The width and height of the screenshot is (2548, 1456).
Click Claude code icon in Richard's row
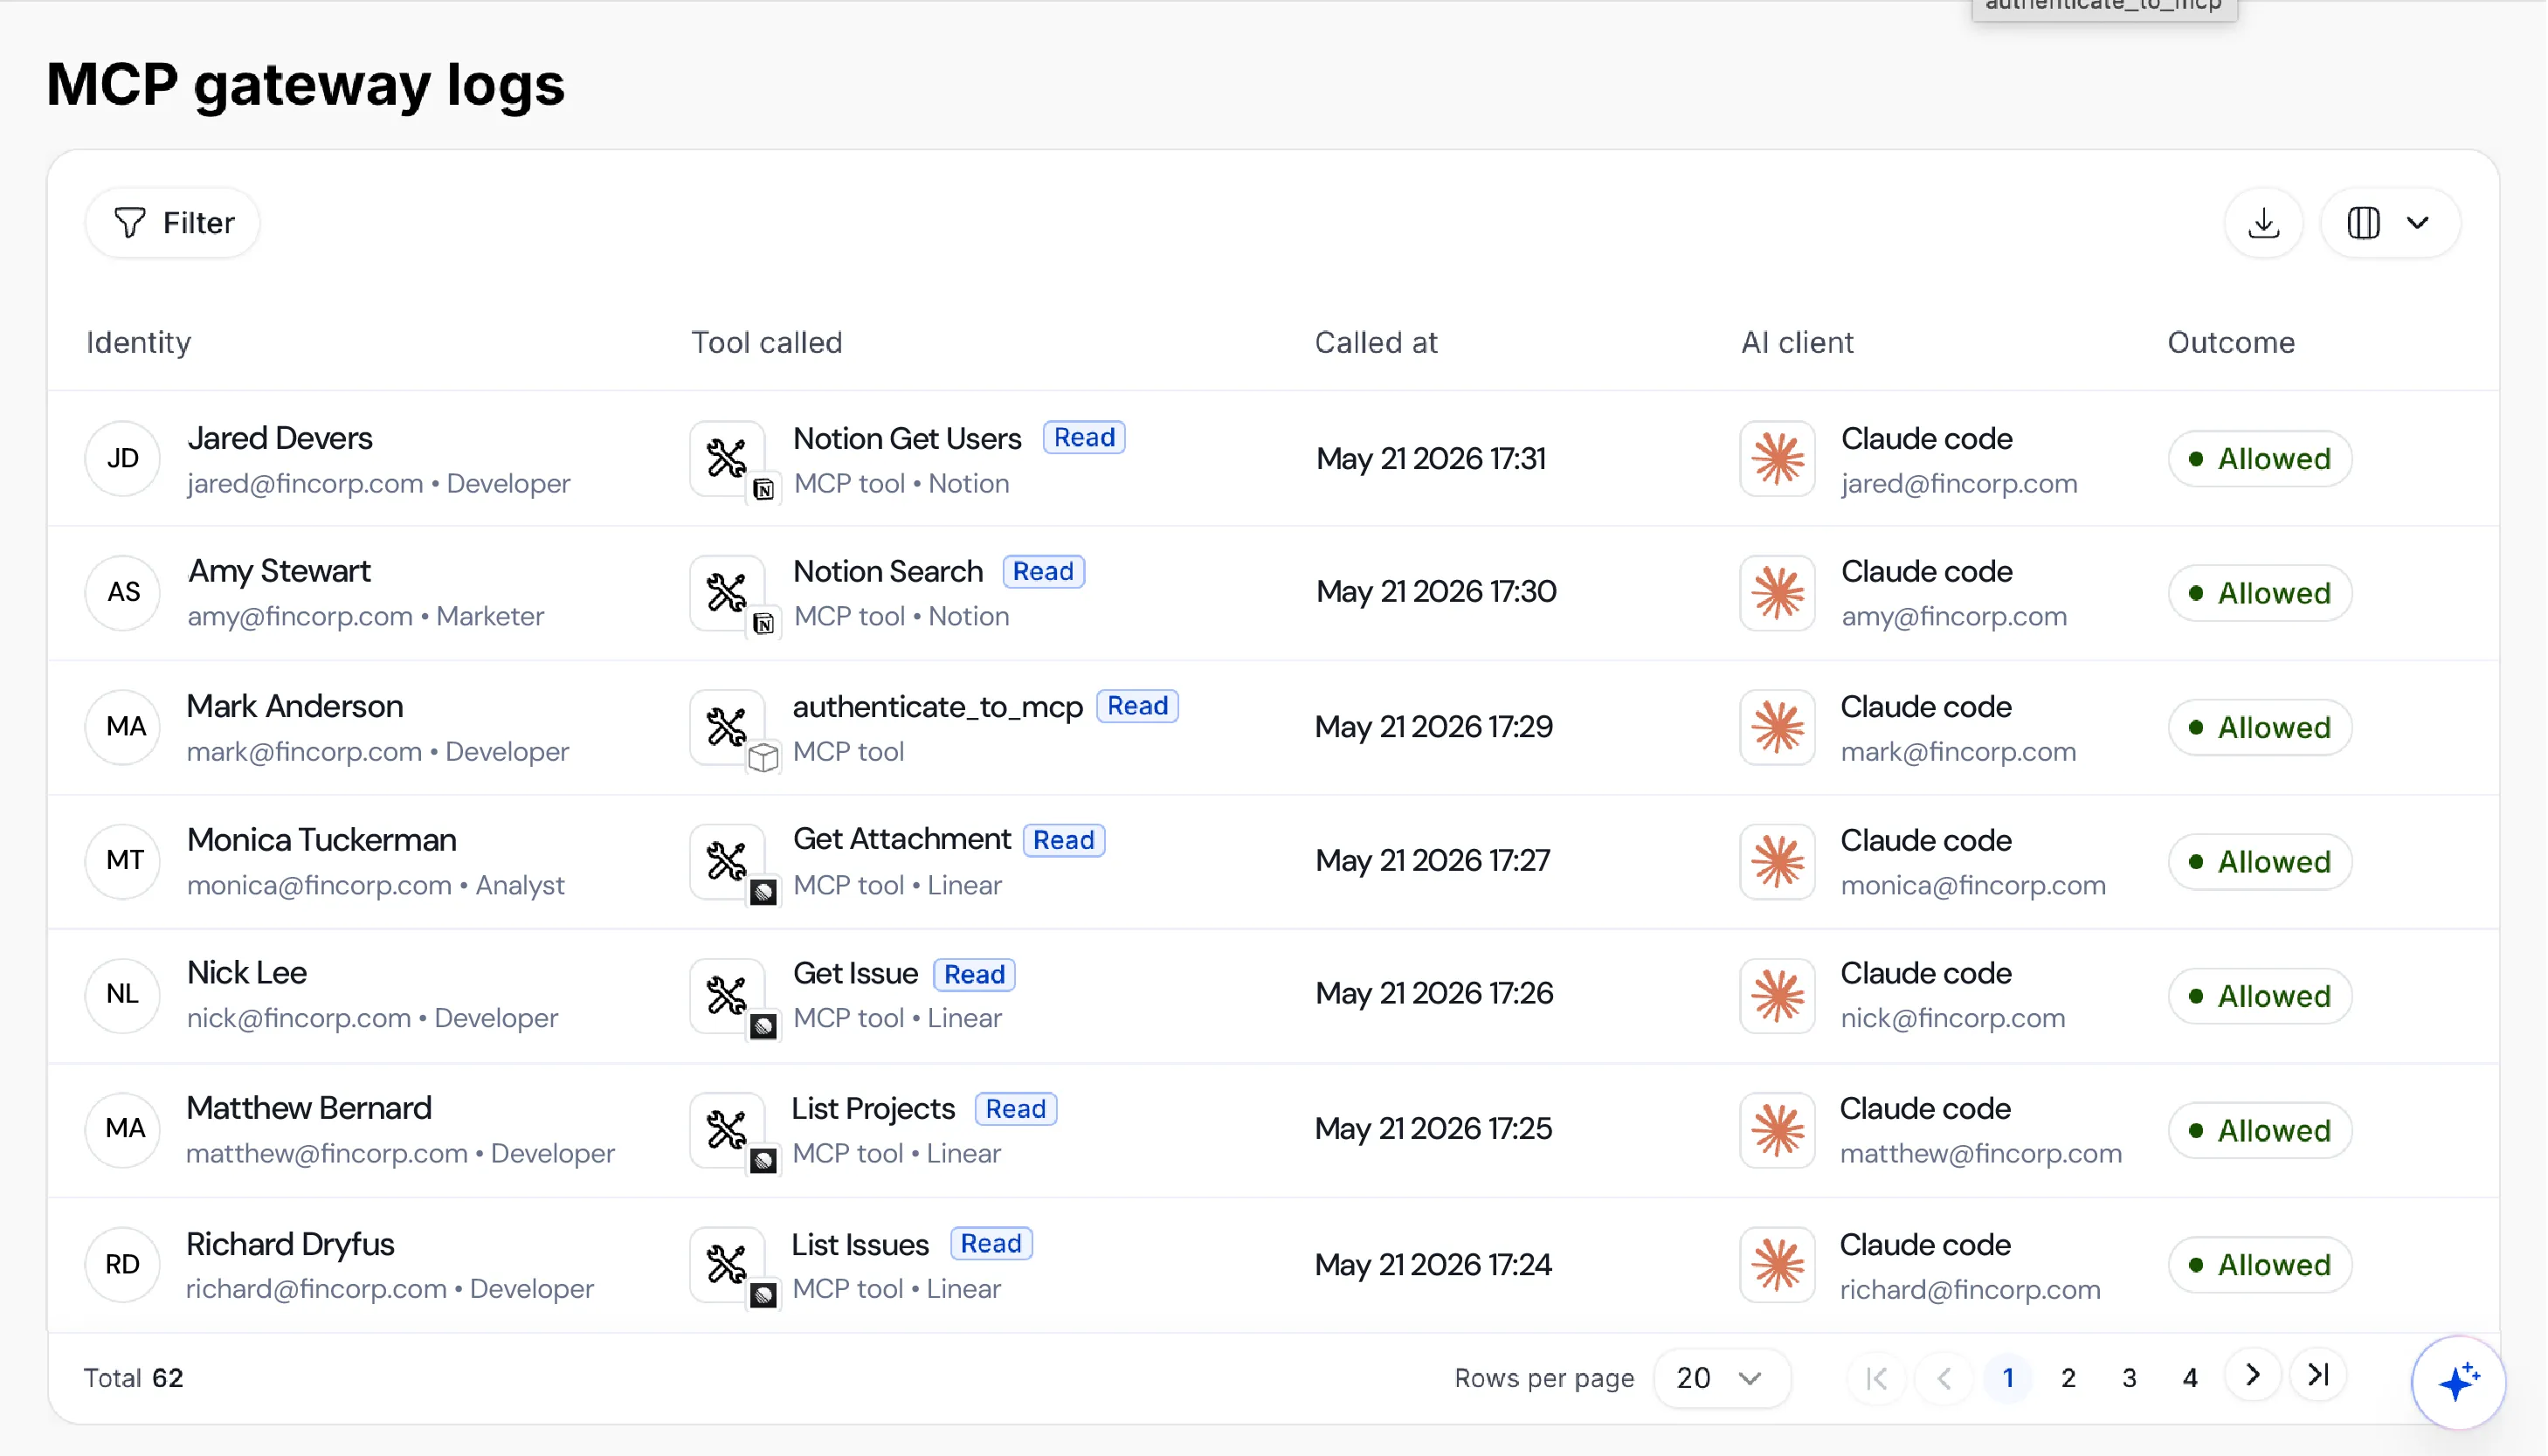coord(1778,1264)
